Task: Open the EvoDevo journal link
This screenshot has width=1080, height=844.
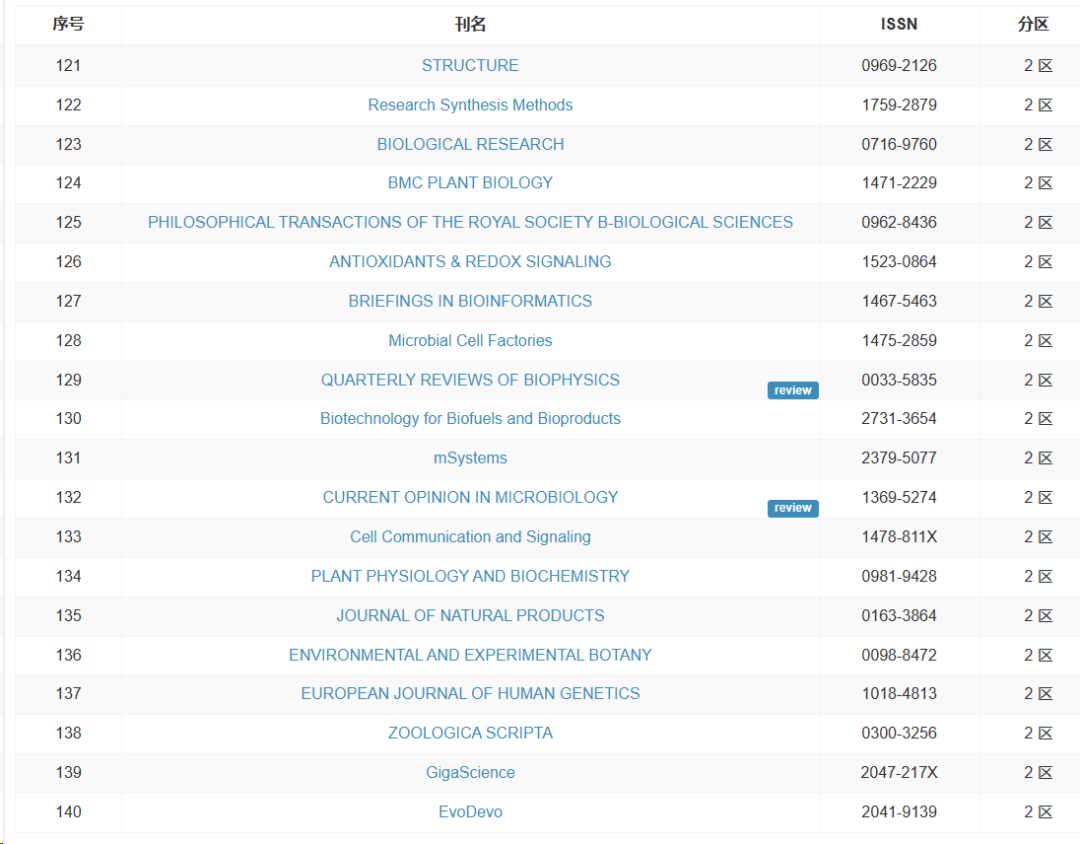Action: pos(470,812)
